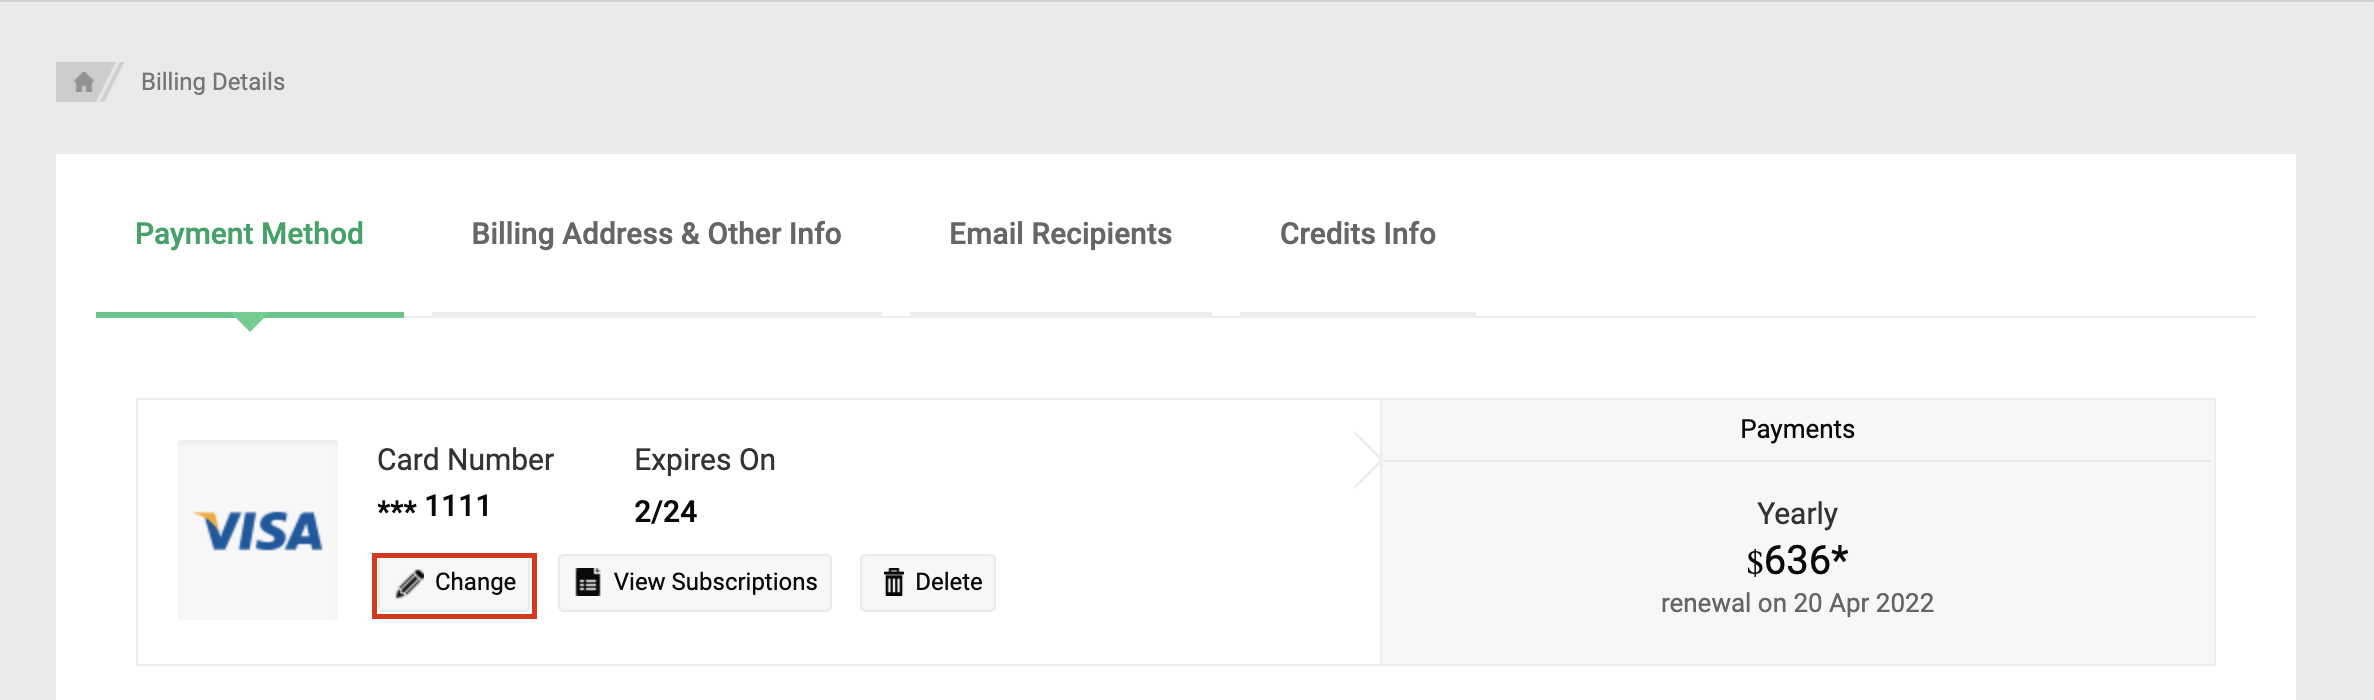Click the pencil Change button

(x=455, y=583)
